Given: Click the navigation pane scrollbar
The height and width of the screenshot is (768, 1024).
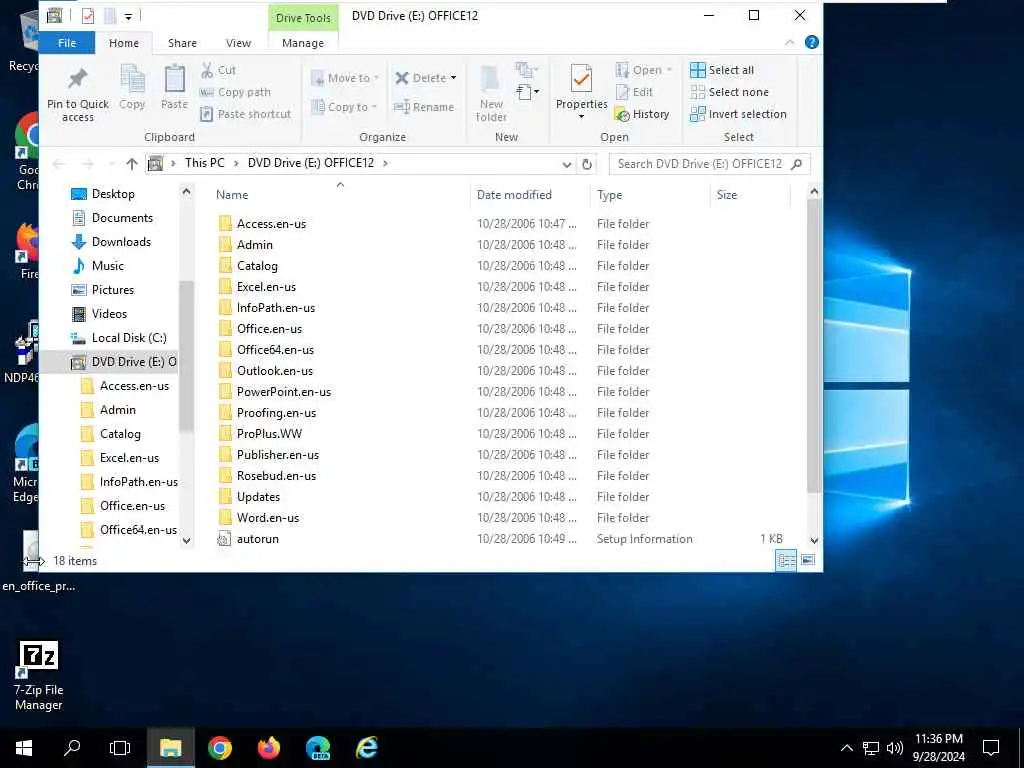Looking at the screenshot, I should (x=186, y=356).
